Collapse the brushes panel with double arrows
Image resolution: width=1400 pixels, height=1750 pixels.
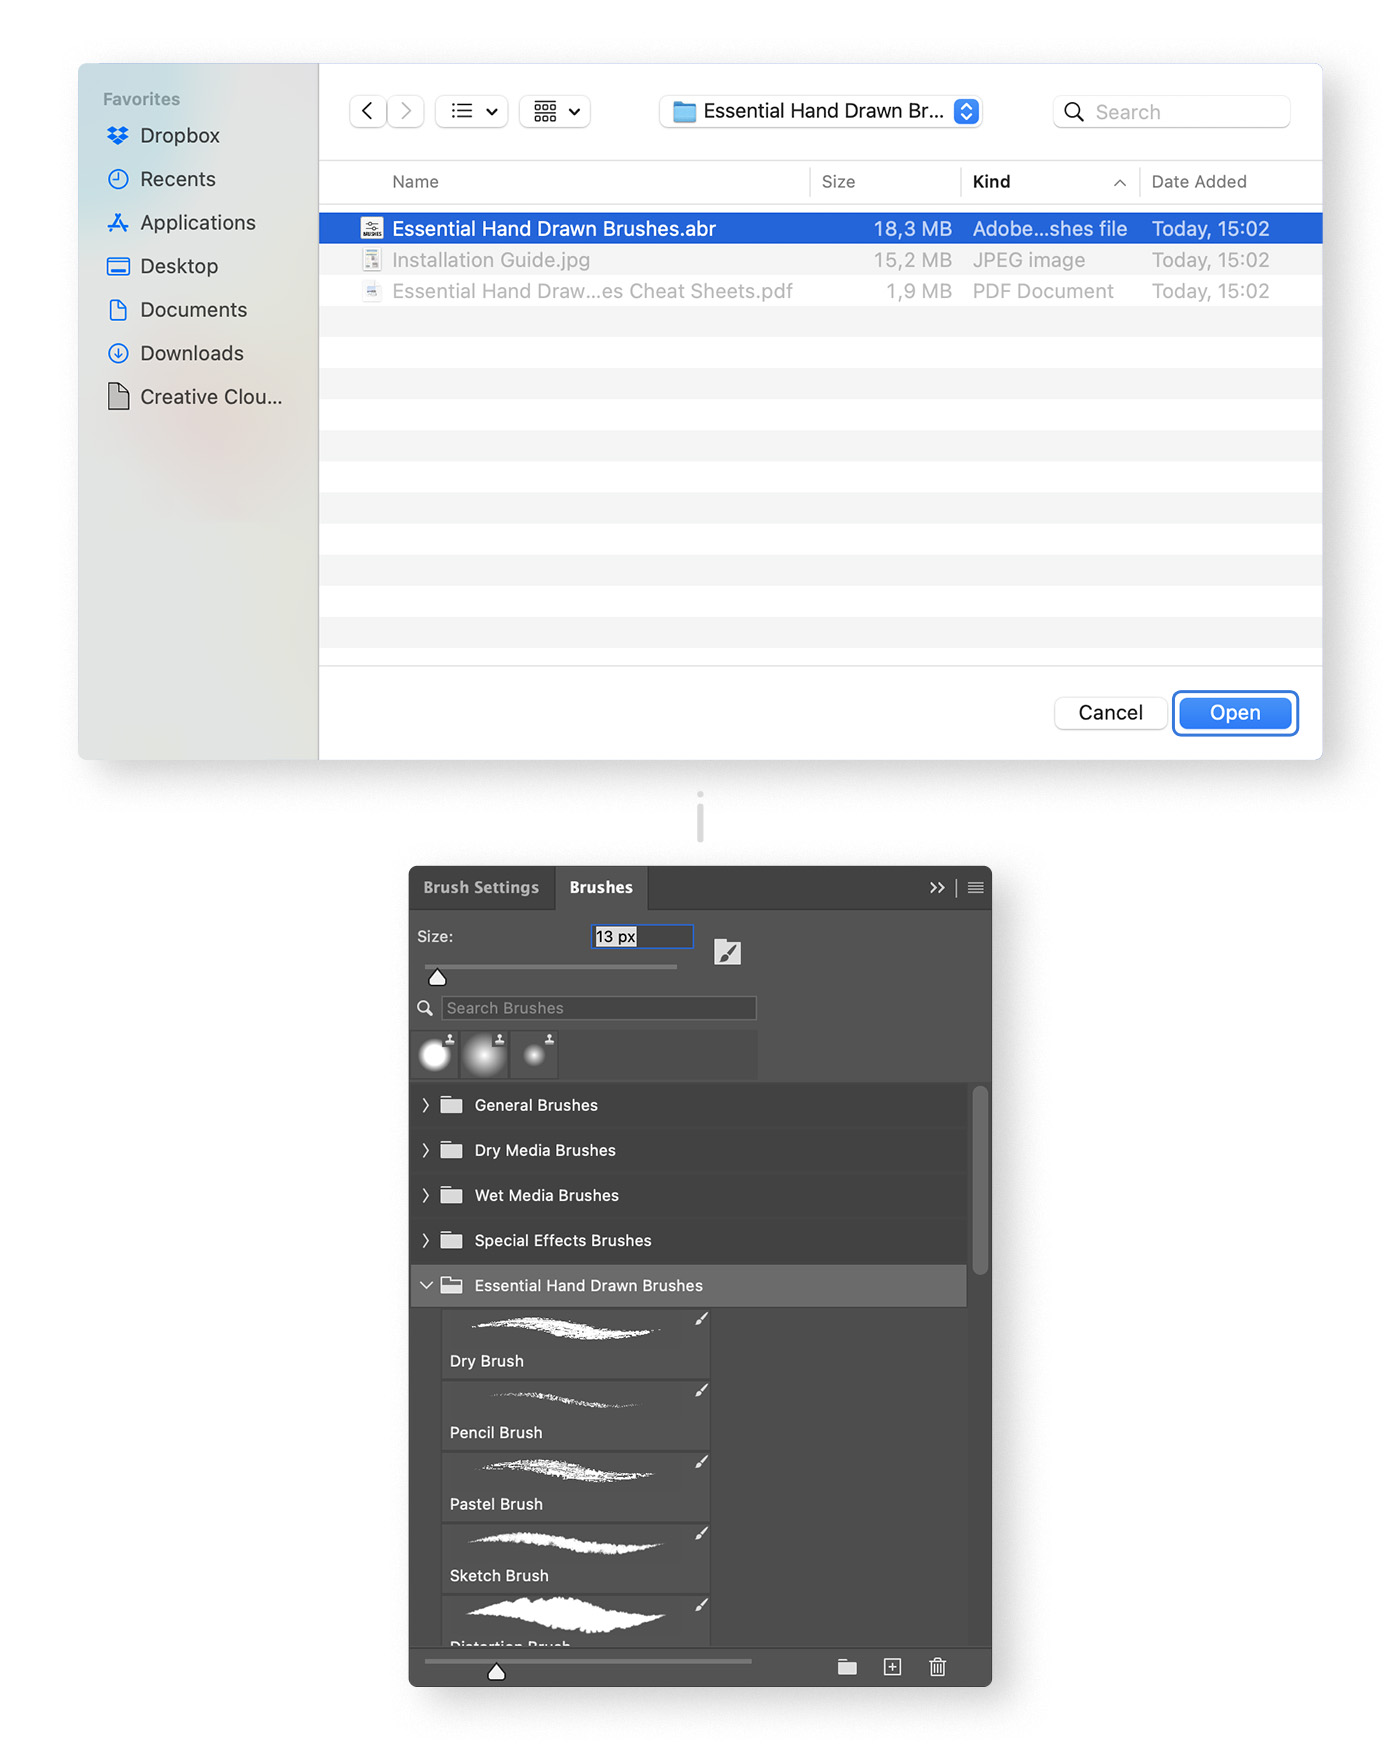click(x=937, y=887)
